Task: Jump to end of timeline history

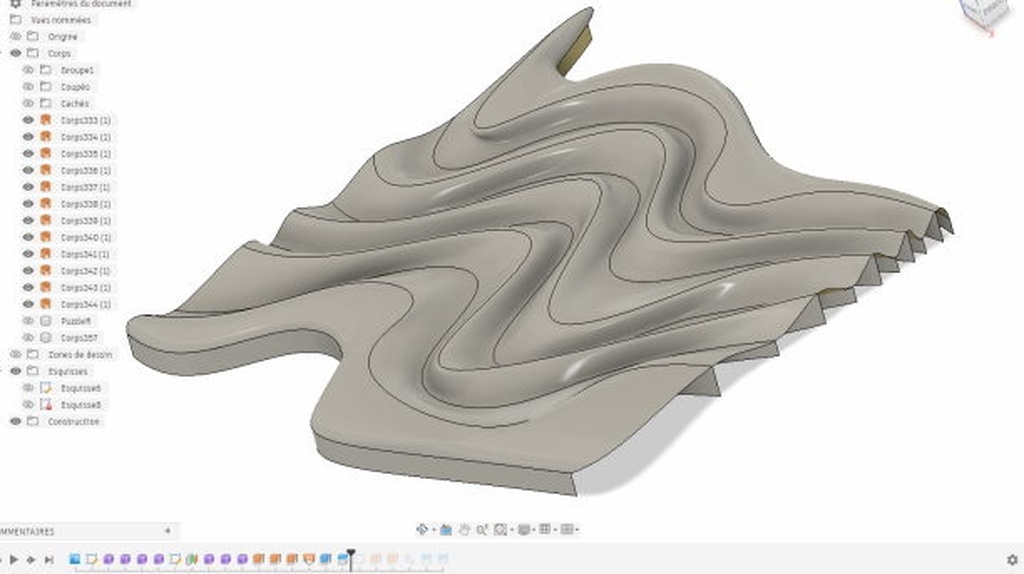Action: pos(49,560)
